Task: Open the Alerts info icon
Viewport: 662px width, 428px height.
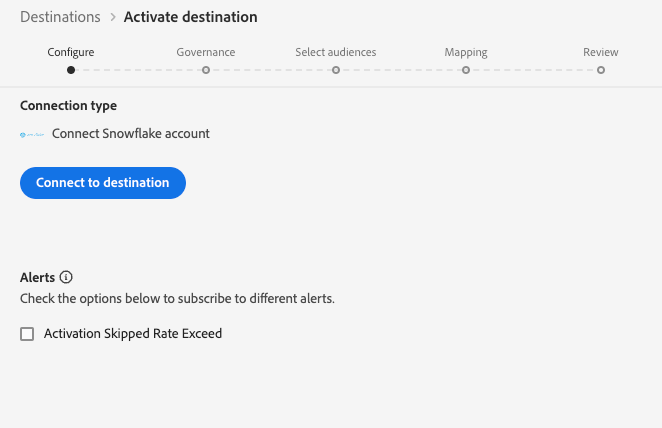Action: pyautogui.click(x=66, y=277)
